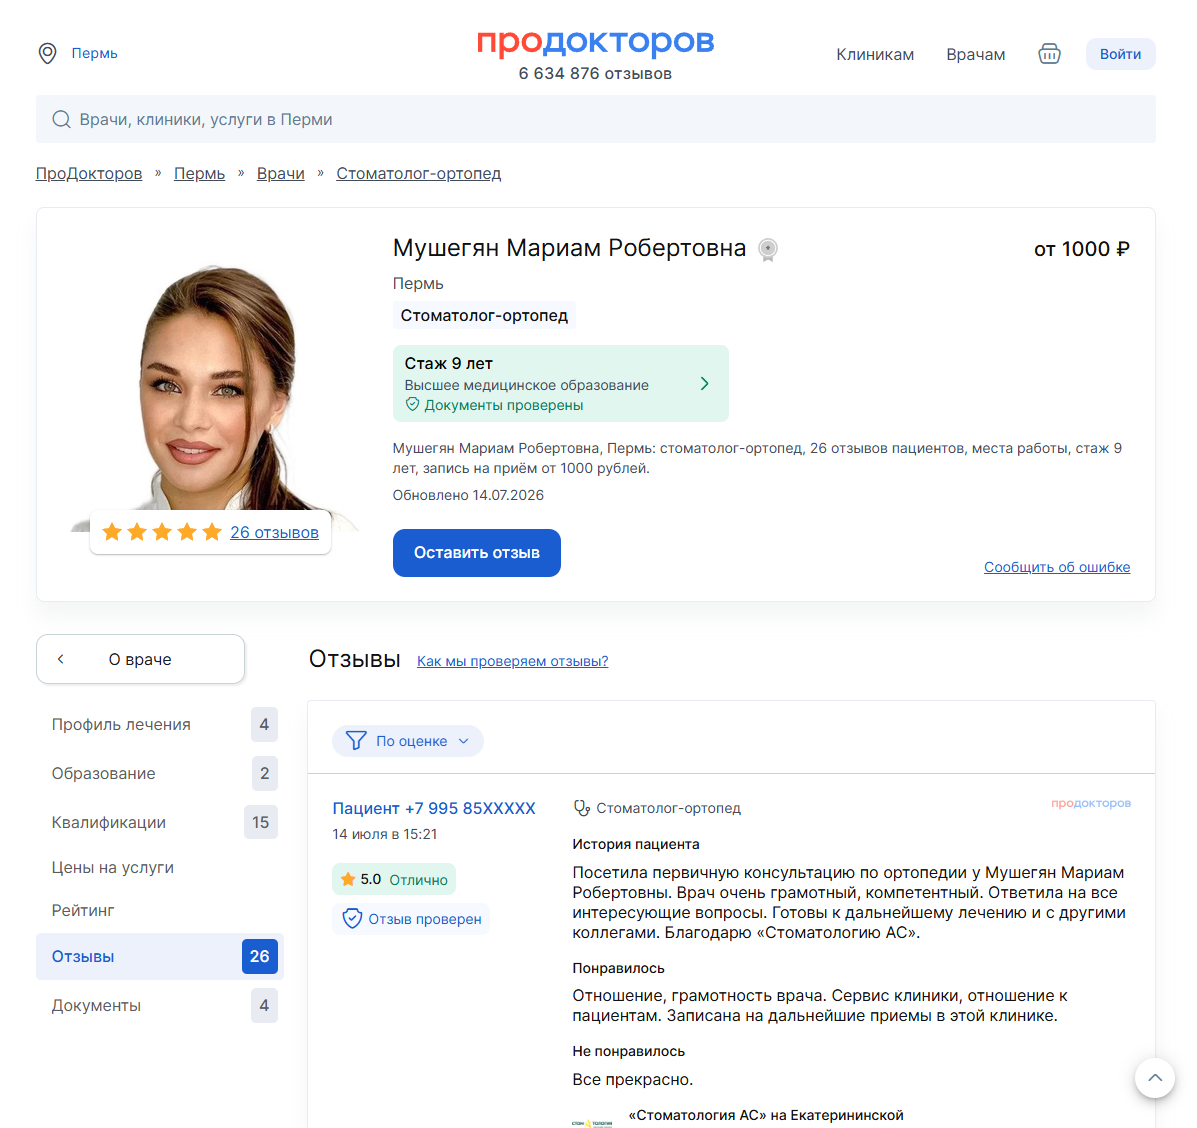Click the 14 июля в 15:21 review date

tap(385, 834)
